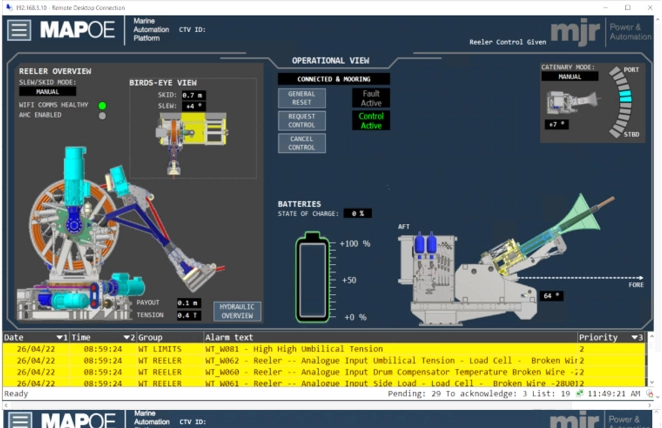Click the List: 19 status text
Screen dimensions: 662x428
(551, 394)
